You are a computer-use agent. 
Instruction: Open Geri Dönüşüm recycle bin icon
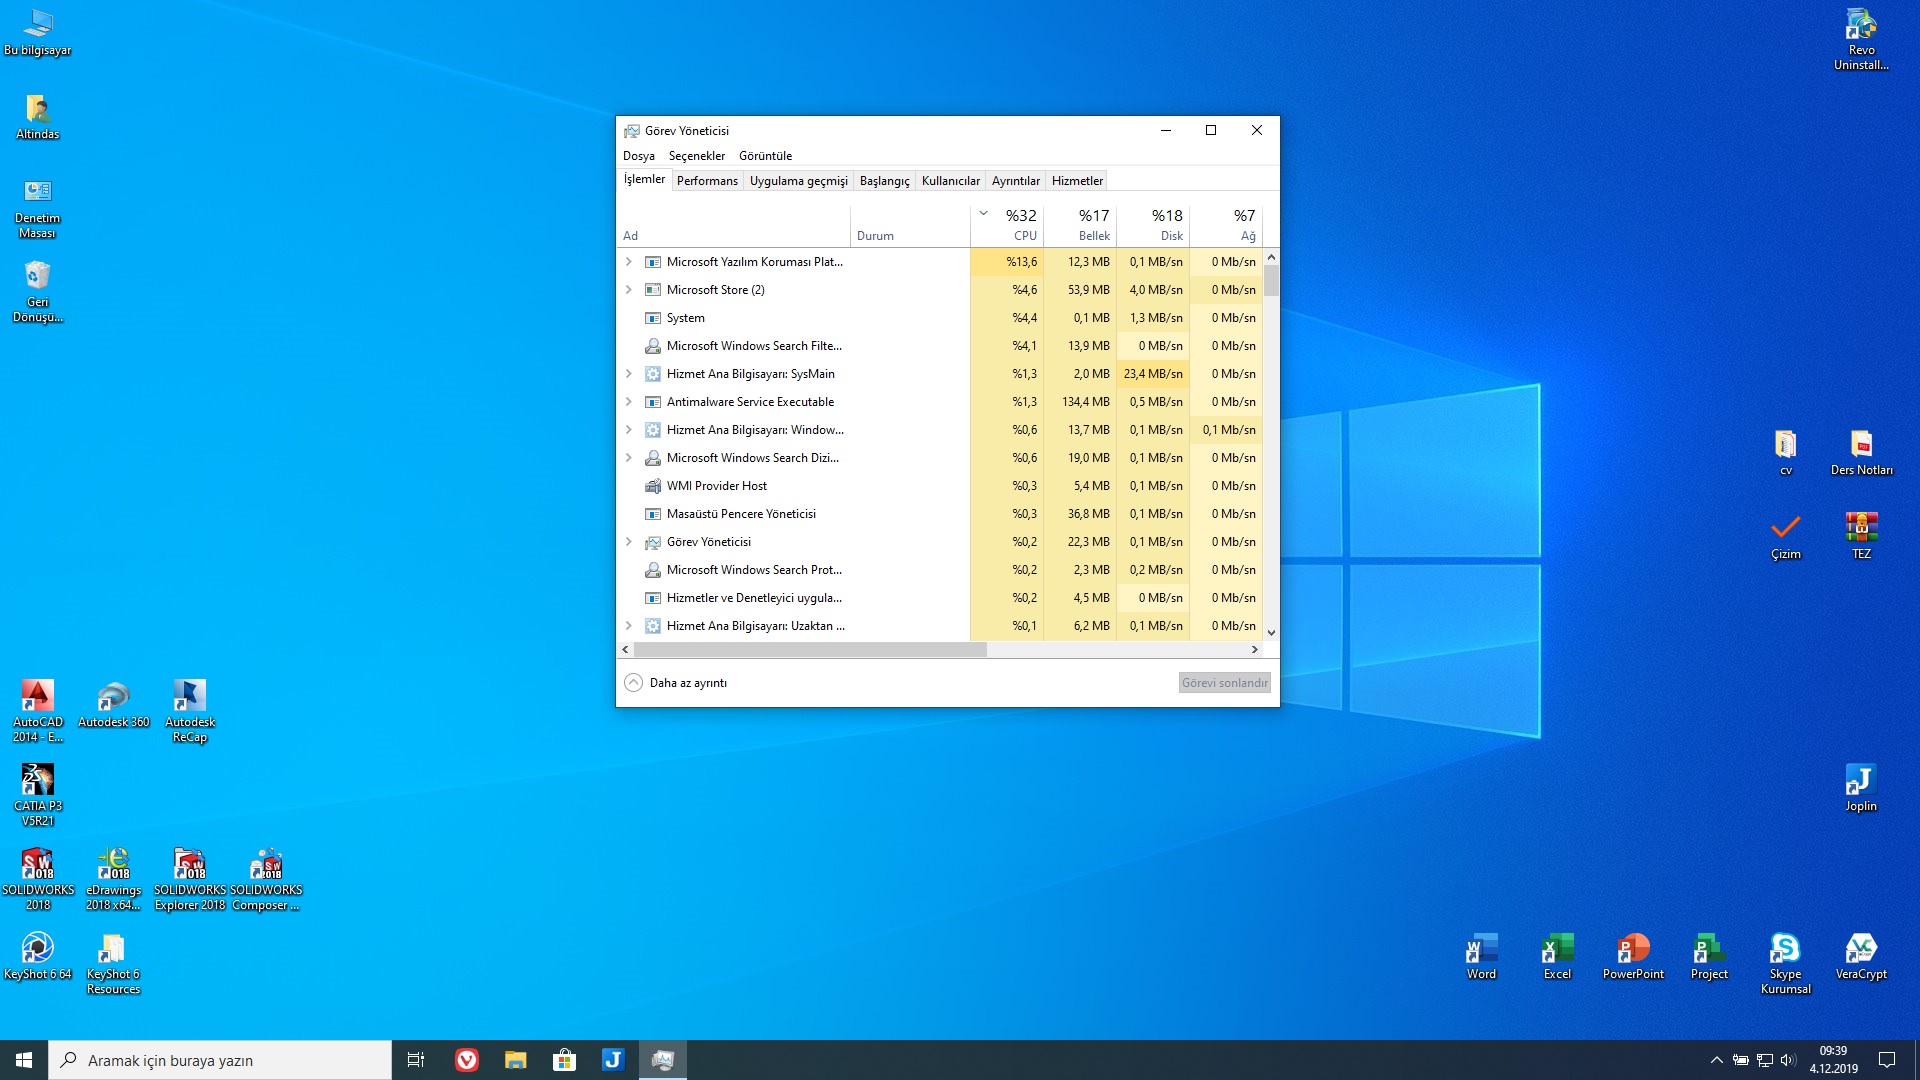(38, 291)
